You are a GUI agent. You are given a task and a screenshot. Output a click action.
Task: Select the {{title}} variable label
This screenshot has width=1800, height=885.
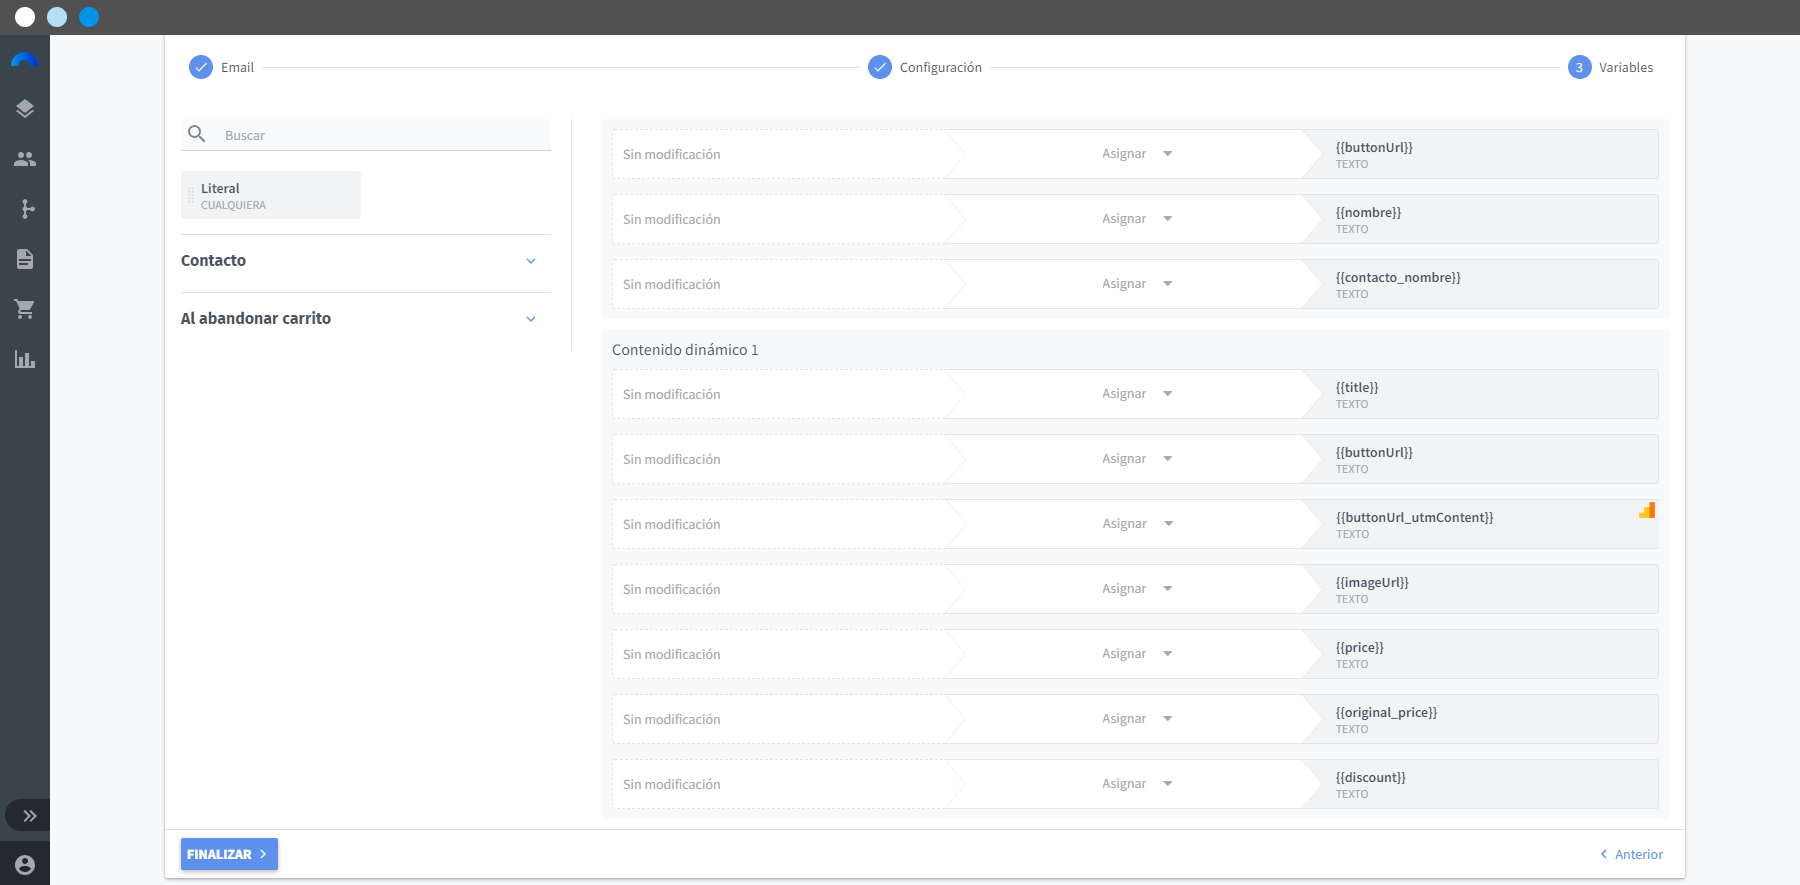[x=1357, y=387]
